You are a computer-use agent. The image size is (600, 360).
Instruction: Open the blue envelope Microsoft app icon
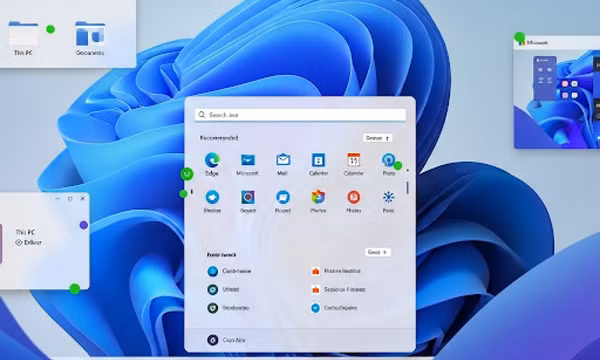pos(248,160)
